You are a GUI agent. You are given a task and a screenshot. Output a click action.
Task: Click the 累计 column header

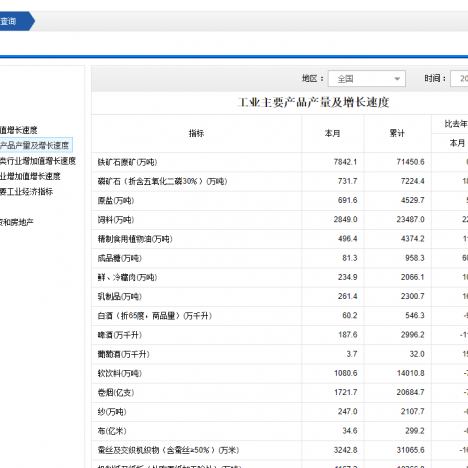(397, 134)
